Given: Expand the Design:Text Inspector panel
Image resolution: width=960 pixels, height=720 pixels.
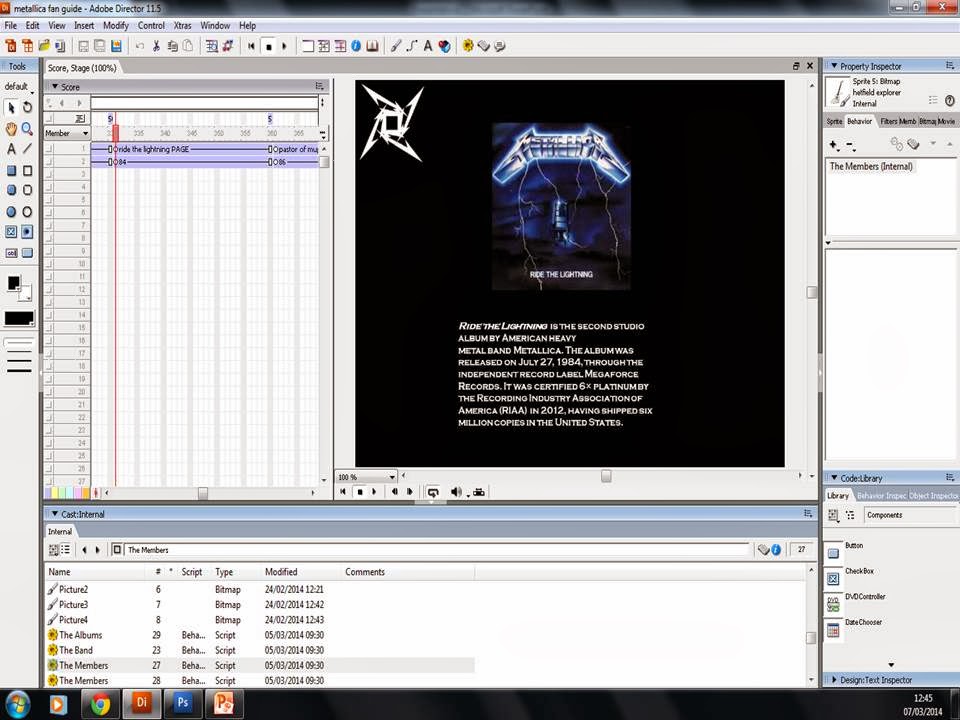Looking at the screenshot, I should coord(833,680).
